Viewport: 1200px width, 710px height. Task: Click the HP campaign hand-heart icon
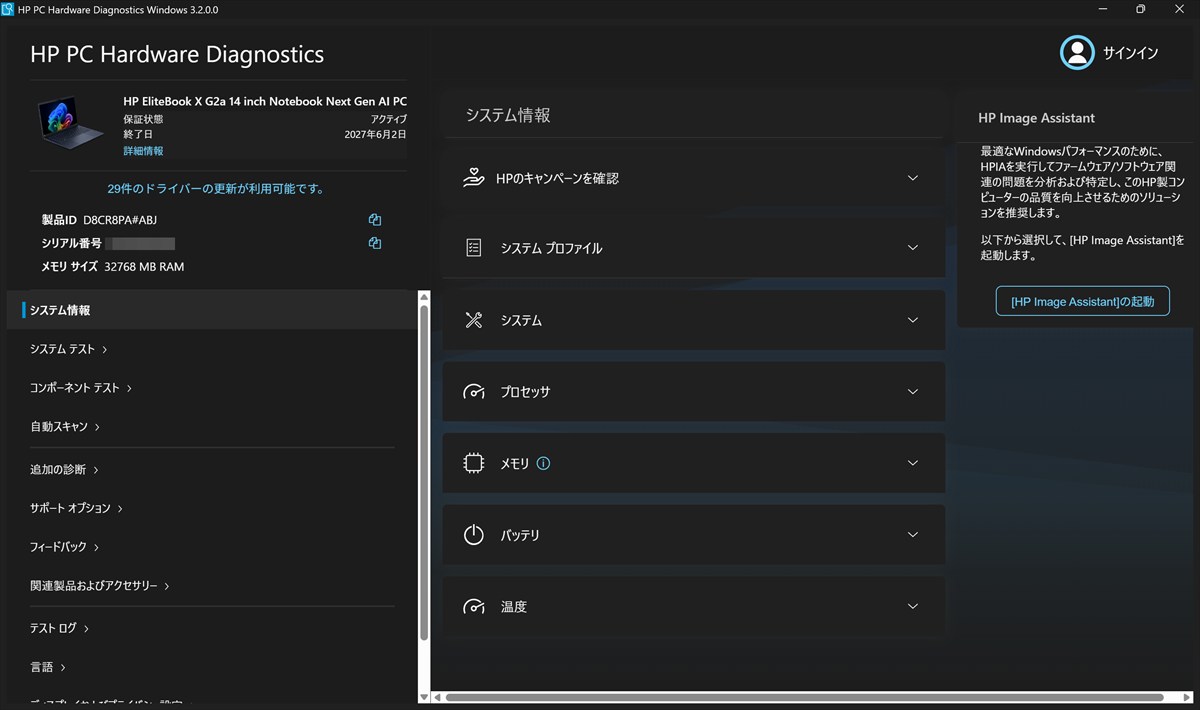coord(474,178)
